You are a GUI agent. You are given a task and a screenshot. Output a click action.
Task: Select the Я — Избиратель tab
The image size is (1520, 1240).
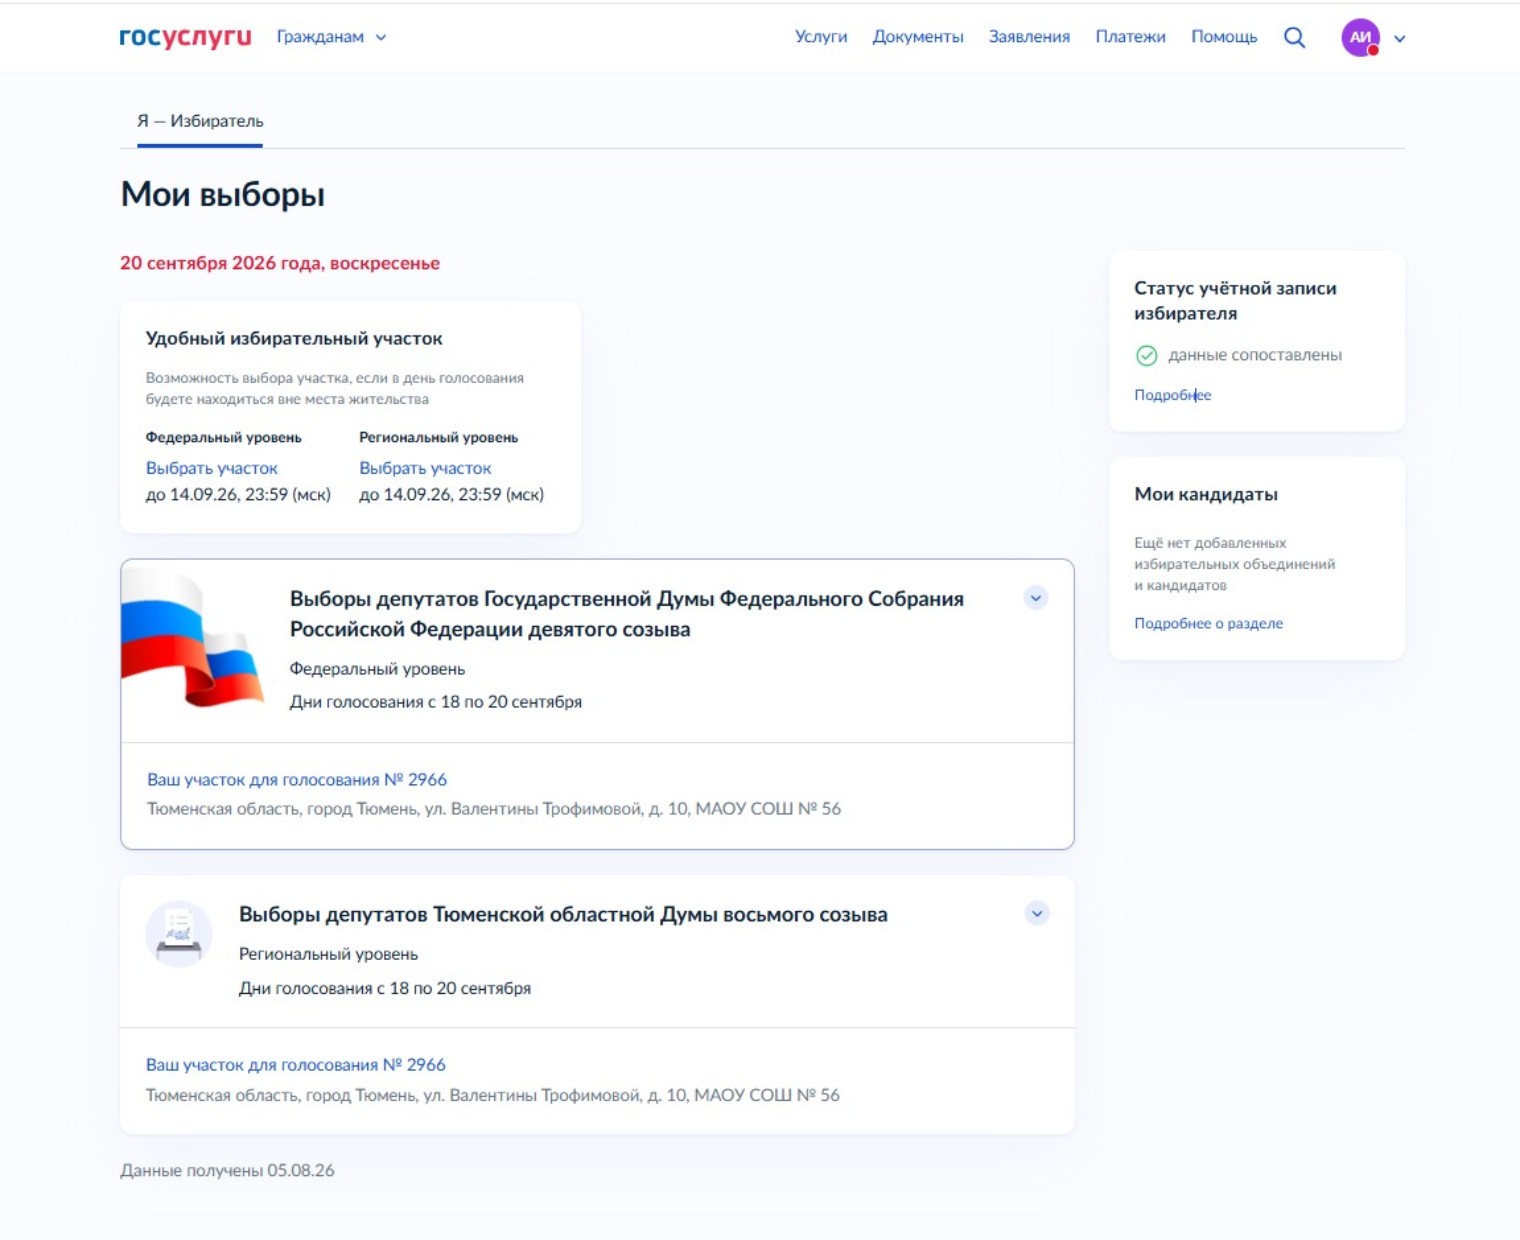coord(200,121)
